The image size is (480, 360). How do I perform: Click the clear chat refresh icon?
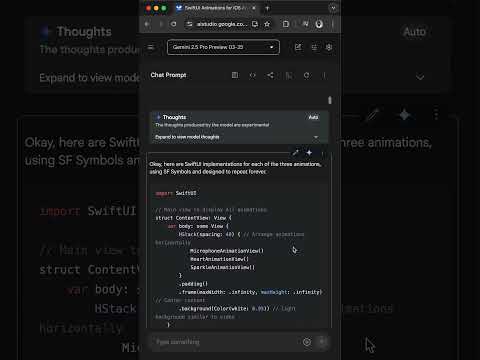tap(306, 75)
